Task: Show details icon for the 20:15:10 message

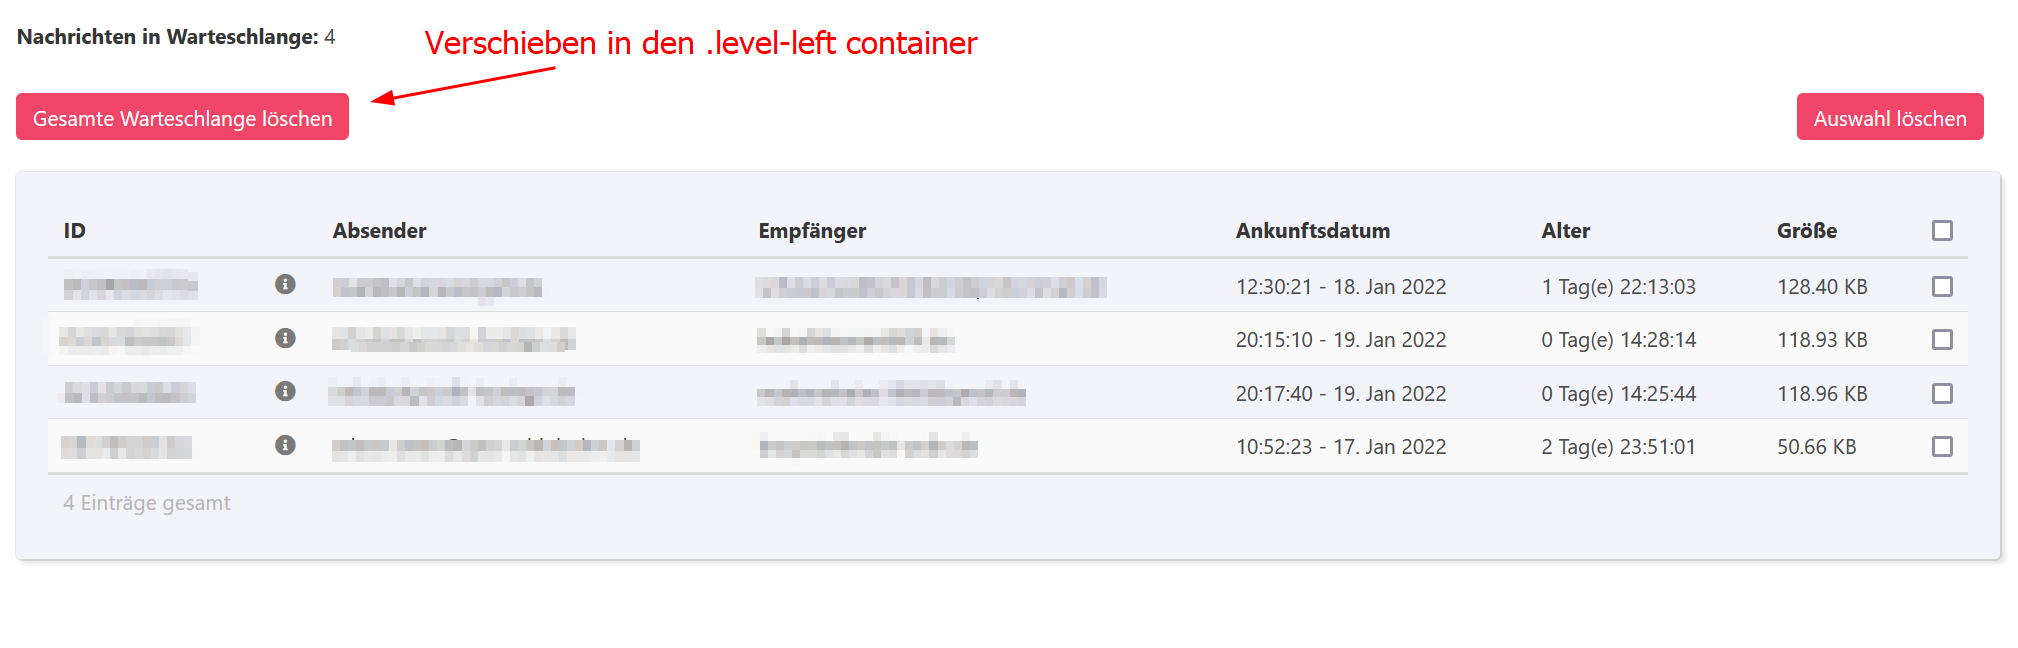Action: (x=285, y=338)
